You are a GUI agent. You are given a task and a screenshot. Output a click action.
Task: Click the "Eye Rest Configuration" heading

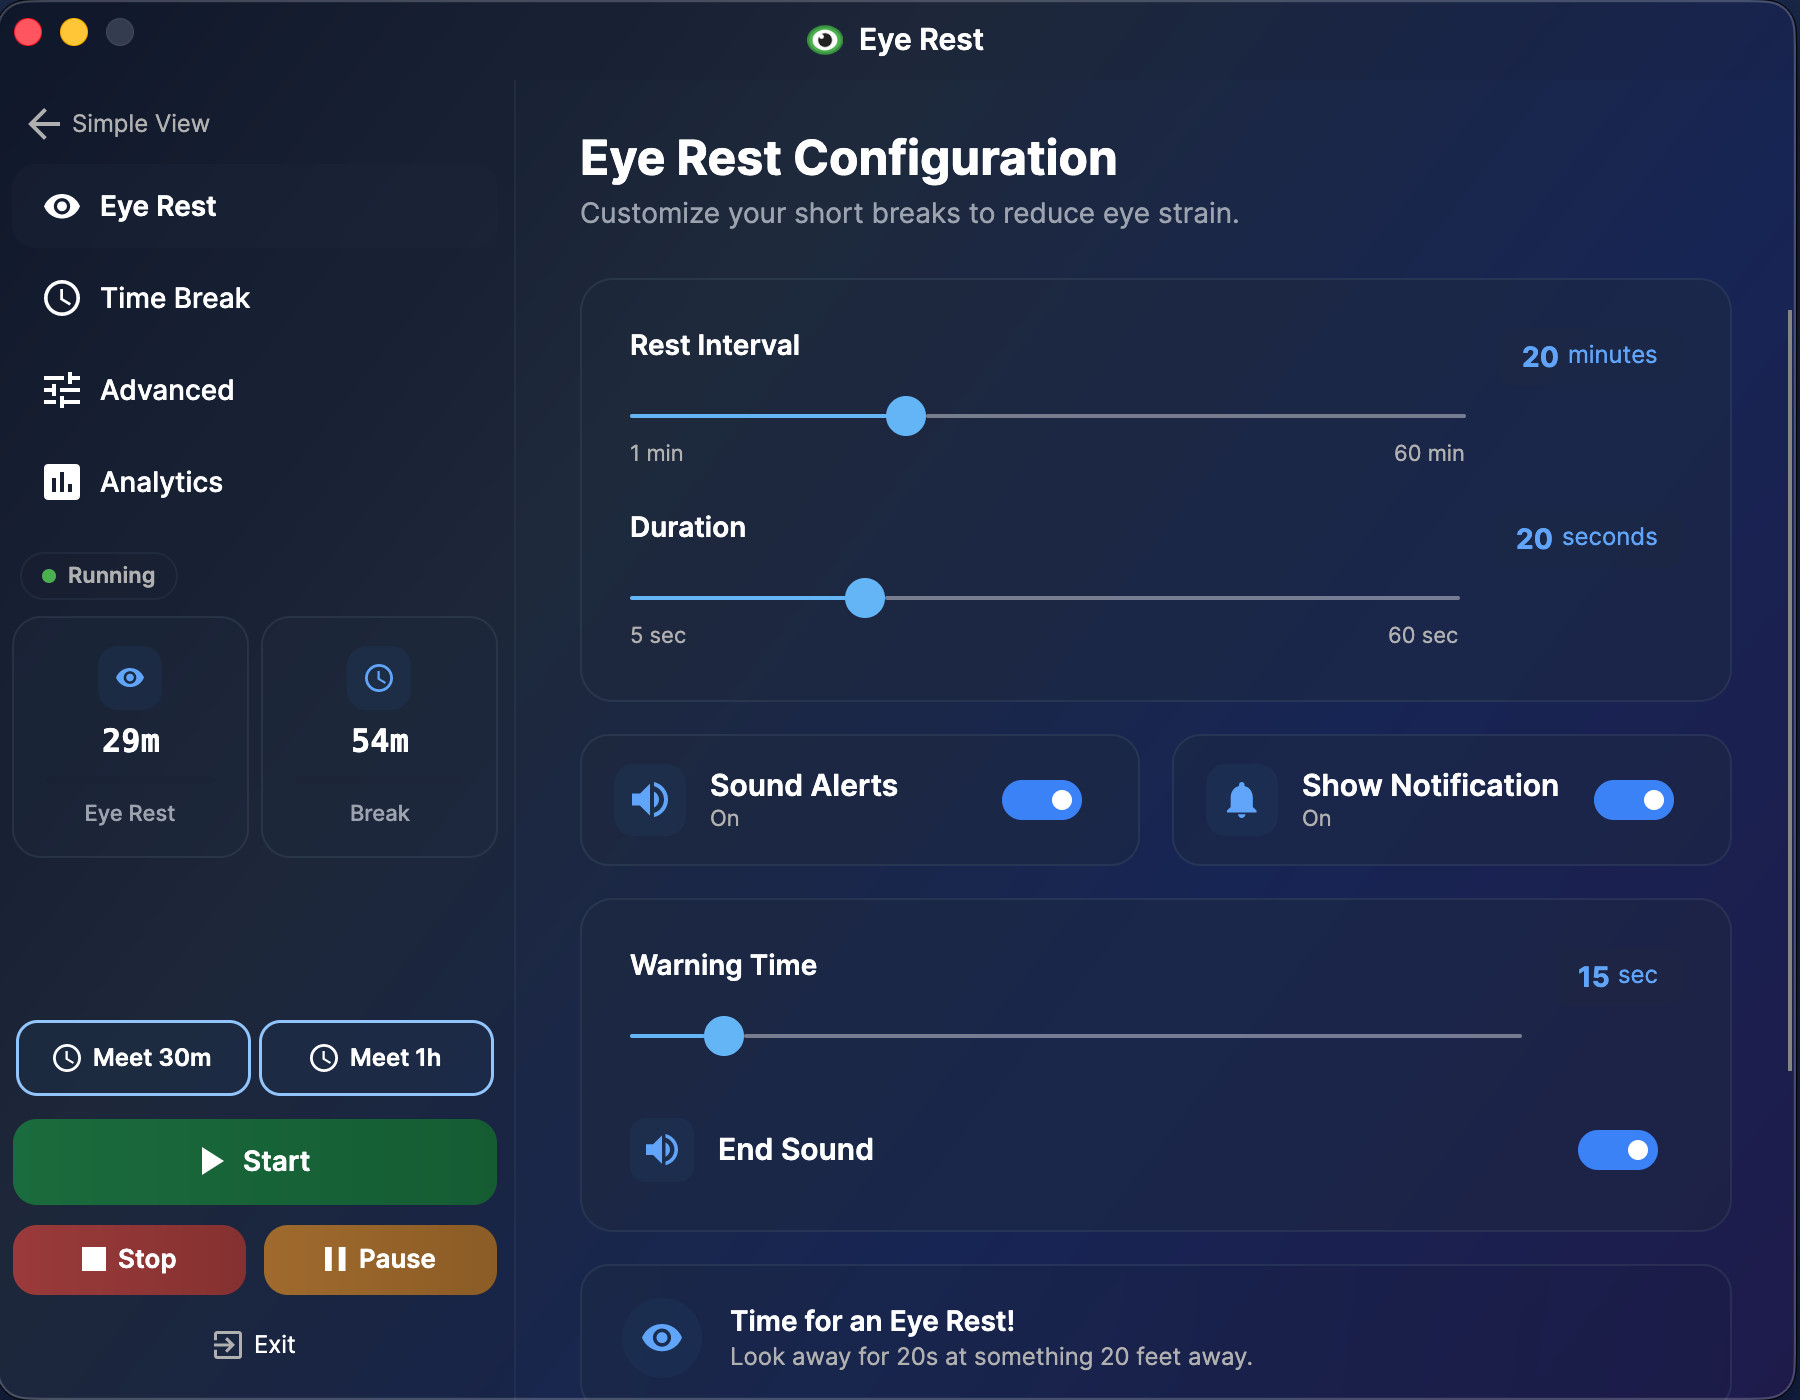[x=848, y=158]
